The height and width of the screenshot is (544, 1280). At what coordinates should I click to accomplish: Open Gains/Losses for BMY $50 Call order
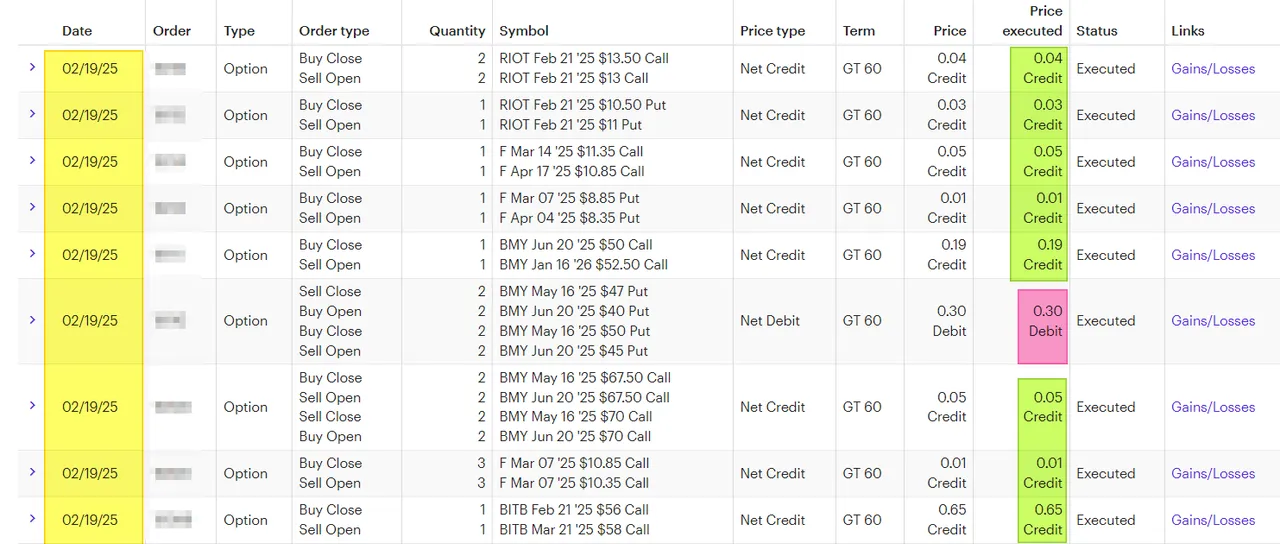click(x=1212, y=255)
